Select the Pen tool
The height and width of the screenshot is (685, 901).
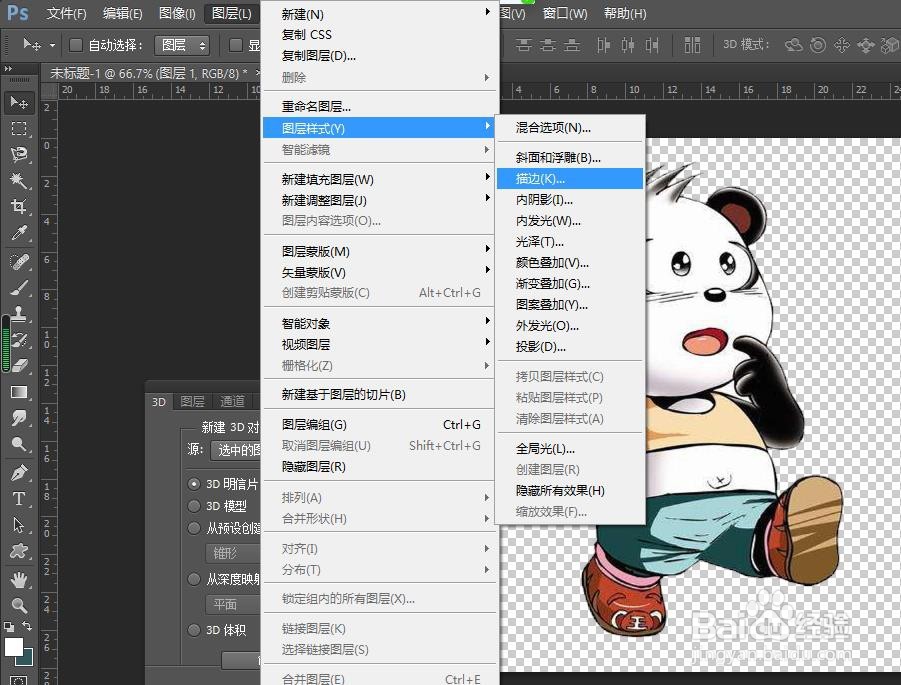coord(19,472)
